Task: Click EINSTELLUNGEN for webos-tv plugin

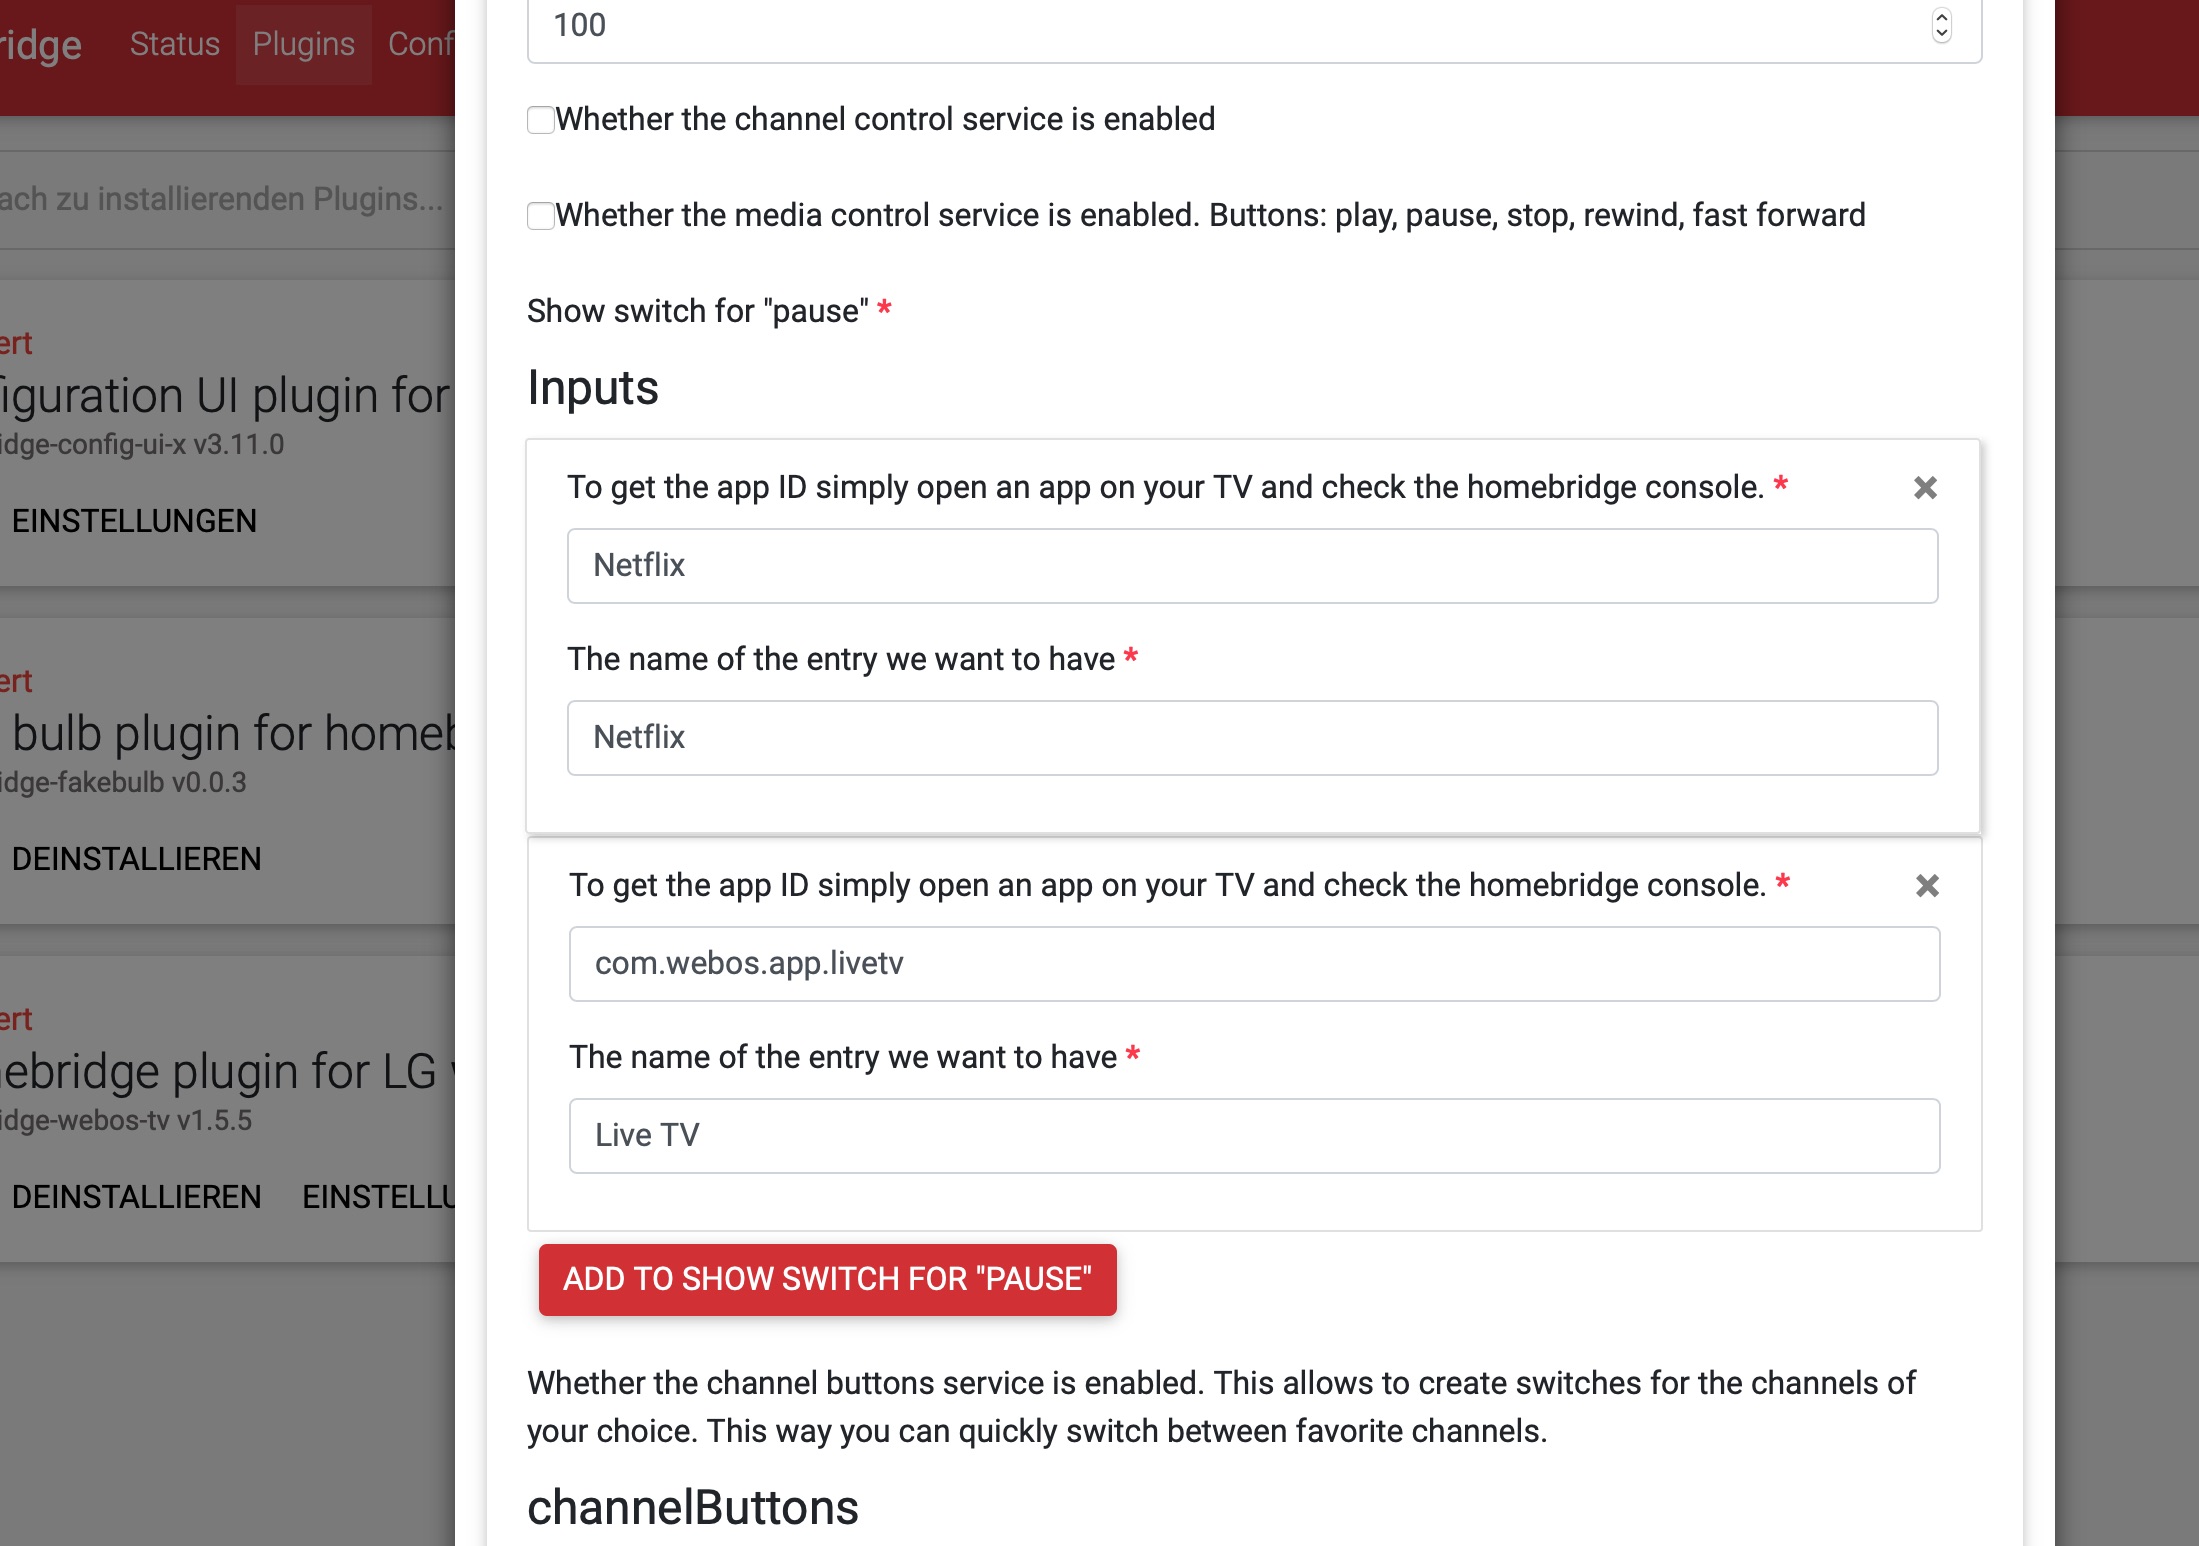Action: 378,1197
